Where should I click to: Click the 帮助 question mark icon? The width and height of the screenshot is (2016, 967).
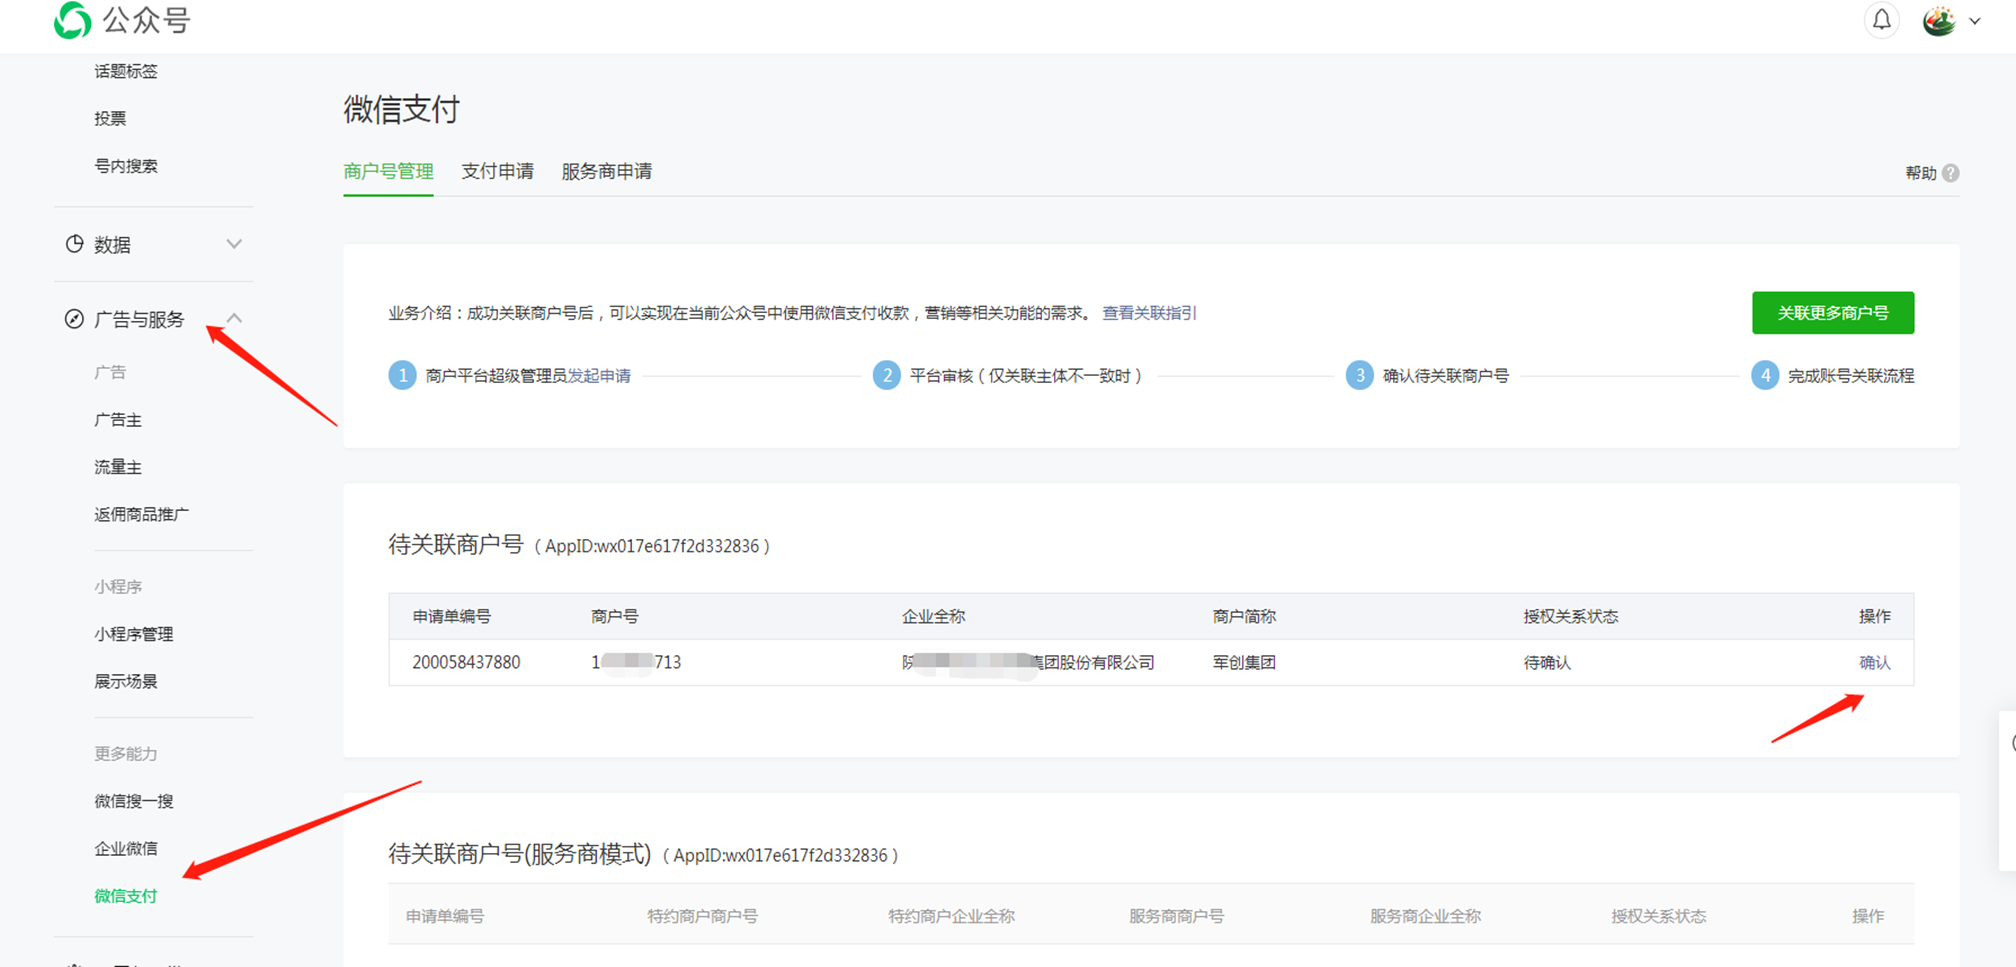click(1950, 173)
